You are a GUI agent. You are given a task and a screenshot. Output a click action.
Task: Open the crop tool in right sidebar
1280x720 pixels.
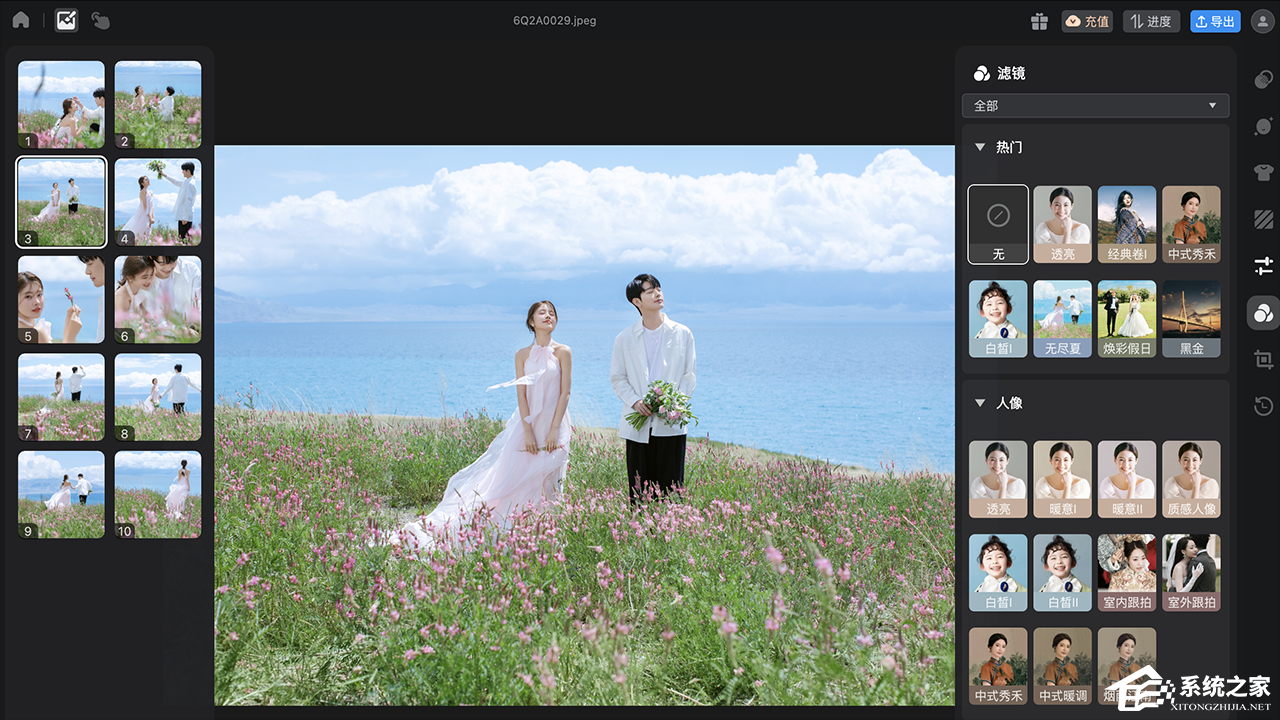[1263, 359]
